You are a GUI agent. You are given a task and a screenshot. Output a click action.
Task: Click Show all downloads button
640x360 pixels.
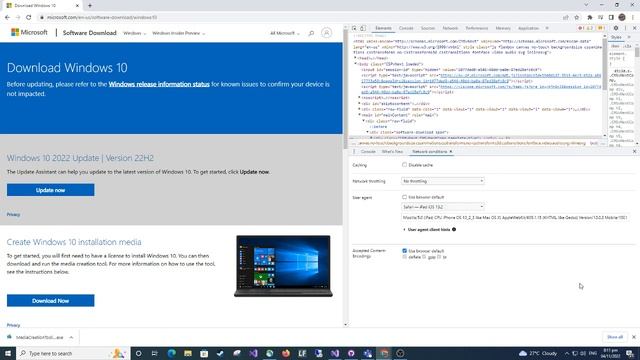615,337
